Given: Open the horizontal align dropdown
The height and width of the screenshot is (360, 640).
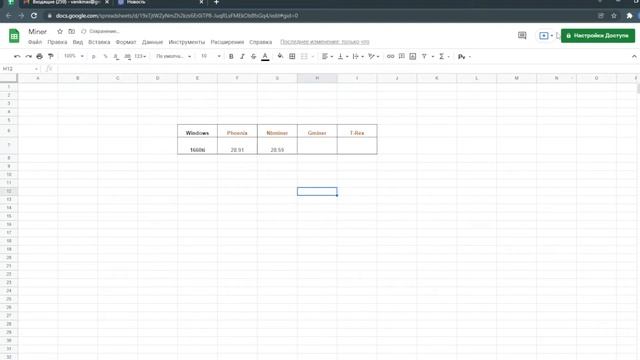Looking at the screenshot, I should coord(327,56).
